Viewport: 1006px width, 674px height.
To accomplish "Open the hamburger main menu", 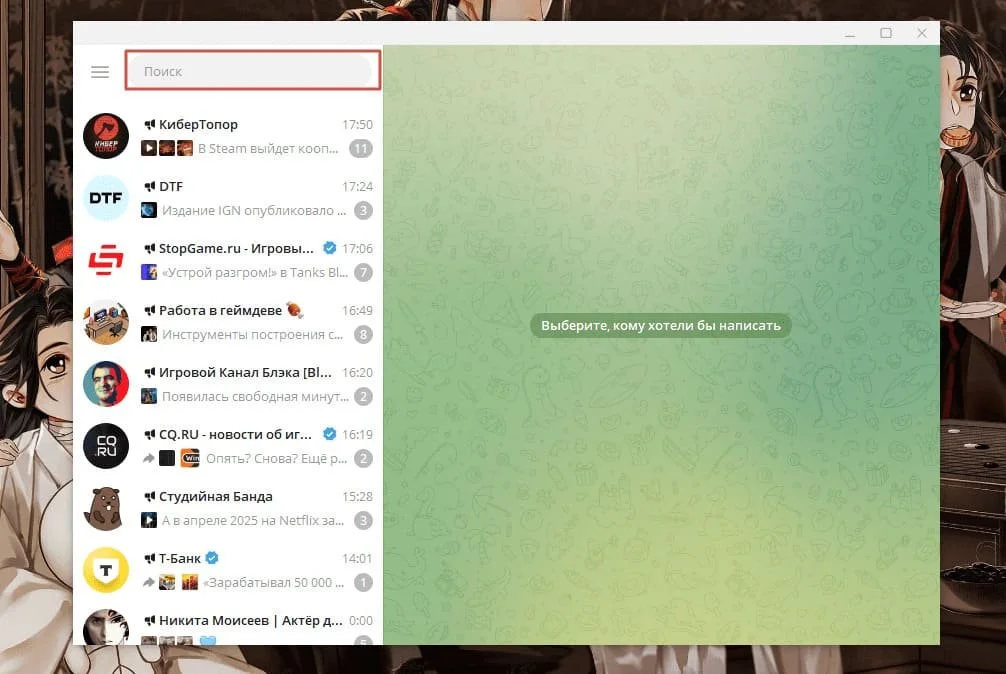I will tap(100, 72).
